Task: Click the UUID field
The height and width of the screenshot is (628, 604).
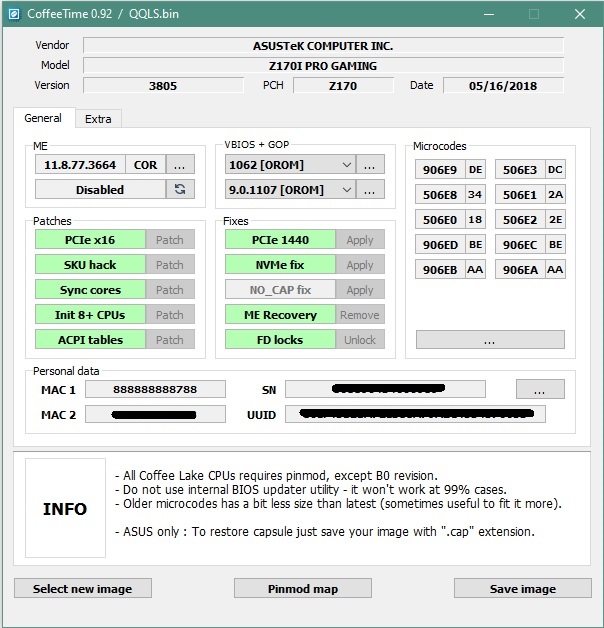Action: click(415, 414)
